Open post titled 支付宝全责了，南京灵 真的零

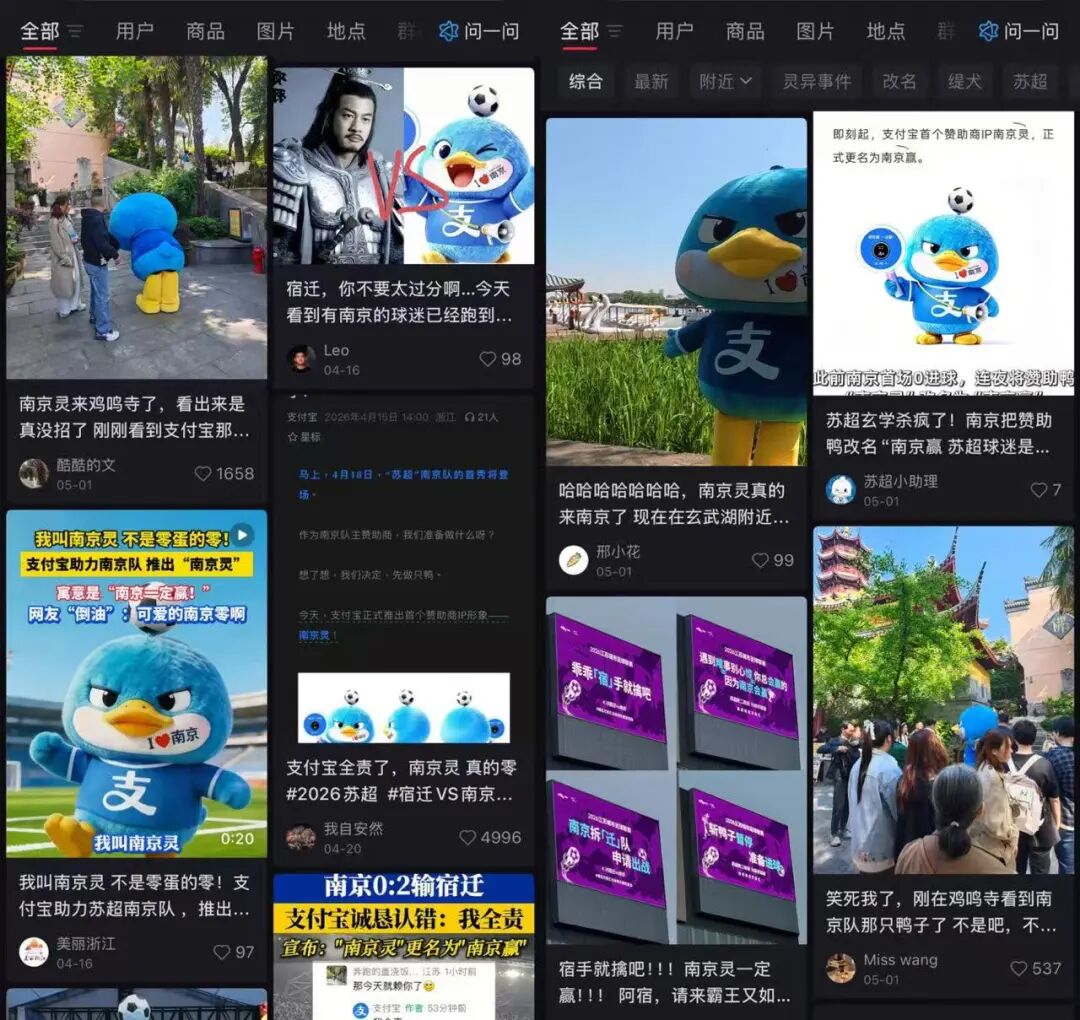pos(401,780)
